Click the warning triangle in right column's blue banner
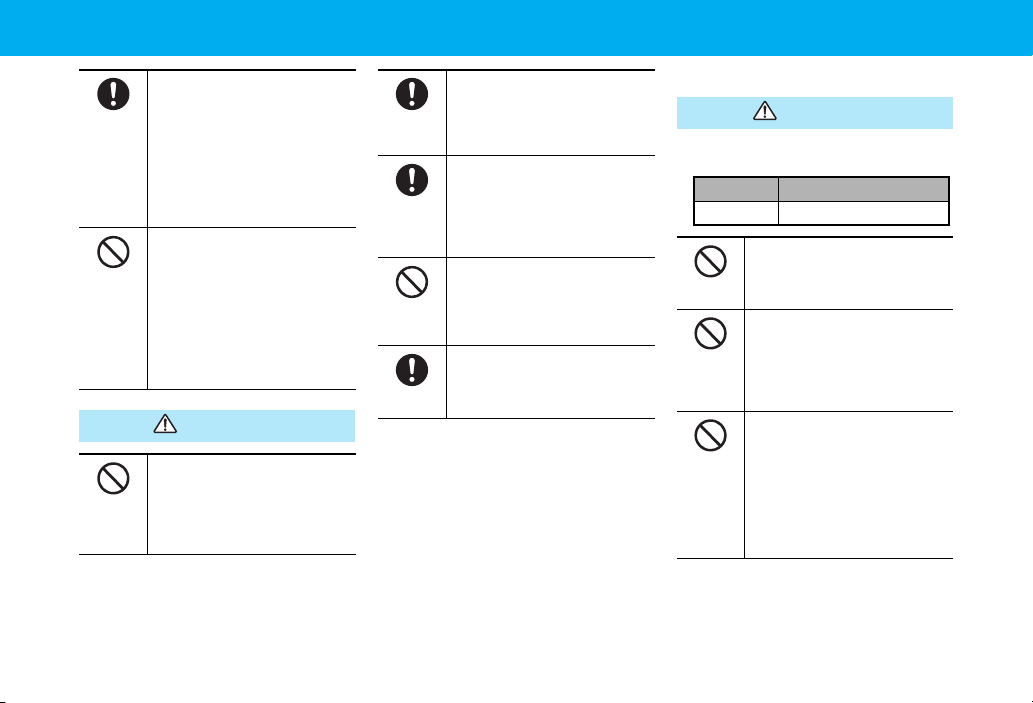Screen dimensions: 1033x703 pyautogui.click(x=765, y=111)
